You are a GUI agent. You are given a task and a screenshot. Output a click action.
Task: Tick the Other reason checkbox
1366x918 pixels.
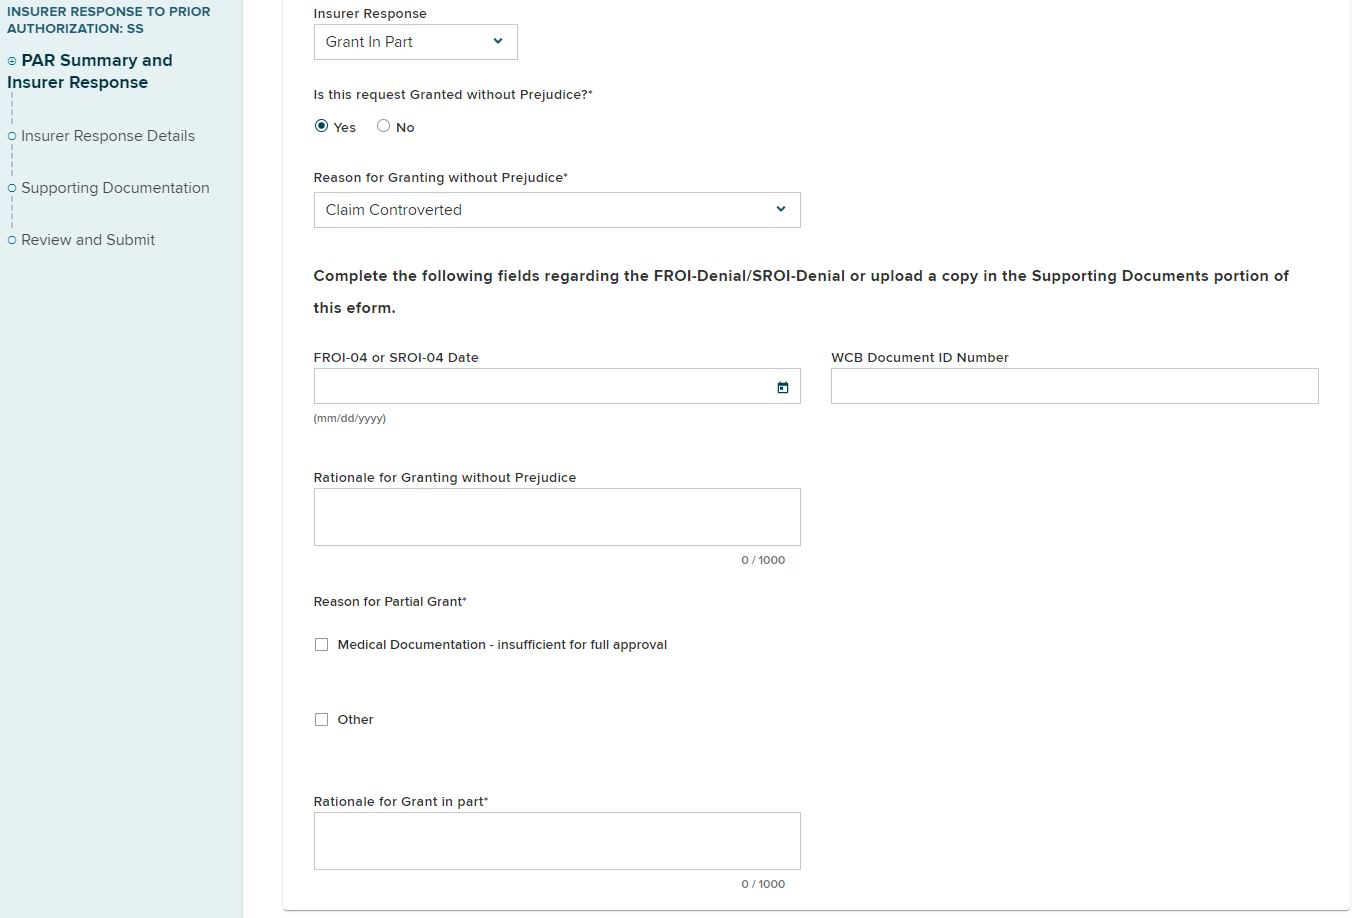321,720
